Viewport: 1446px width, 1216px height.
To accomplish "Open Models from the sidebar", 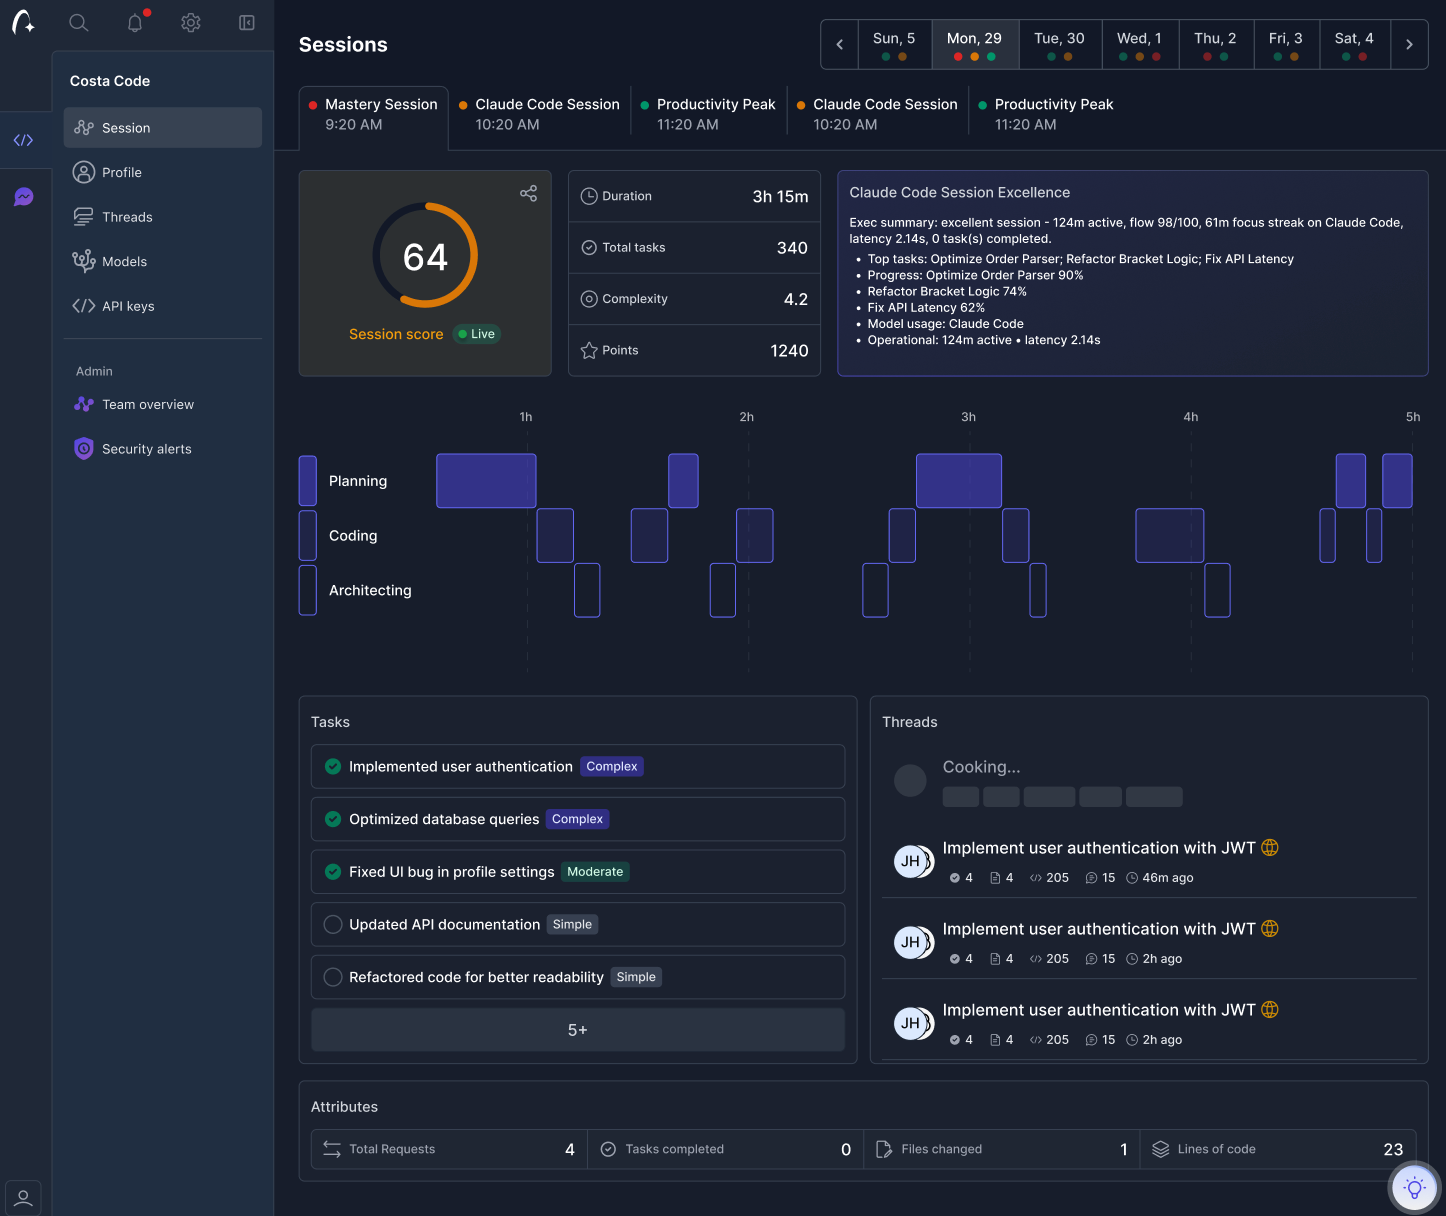I will click(123, 261).
